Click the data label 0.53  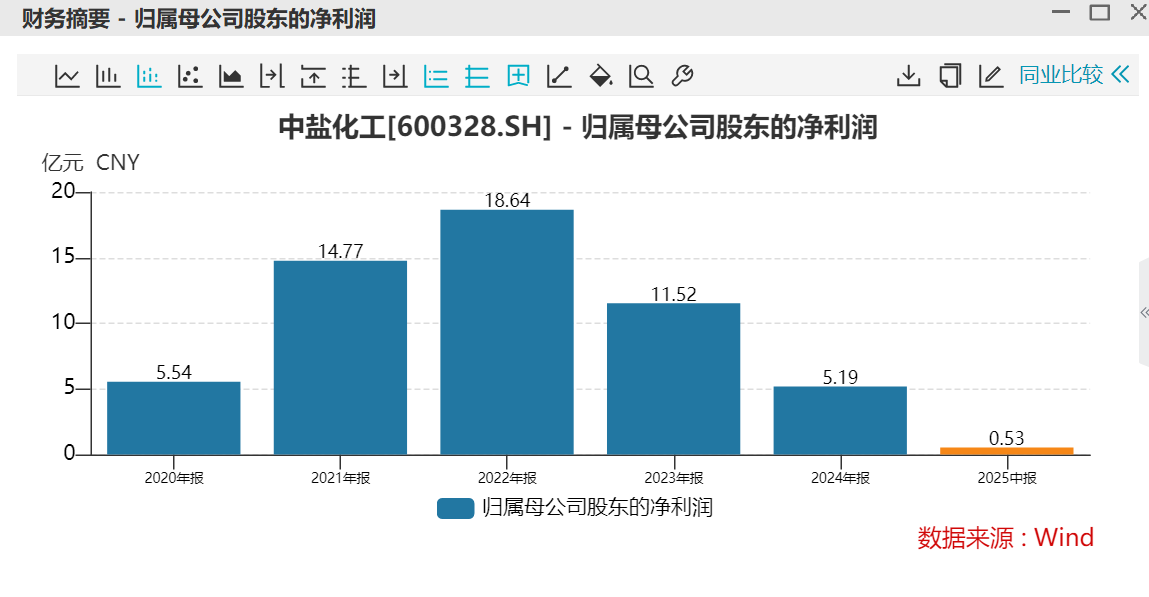pyautogui.click(x=1007, y=438)
